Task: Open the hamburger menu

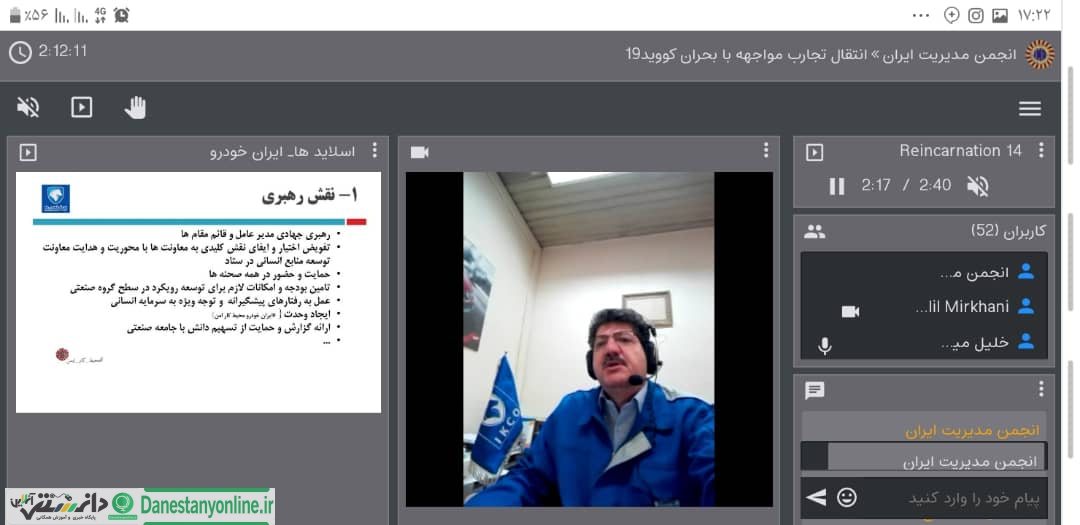Action: click(x=1030, y=109)
